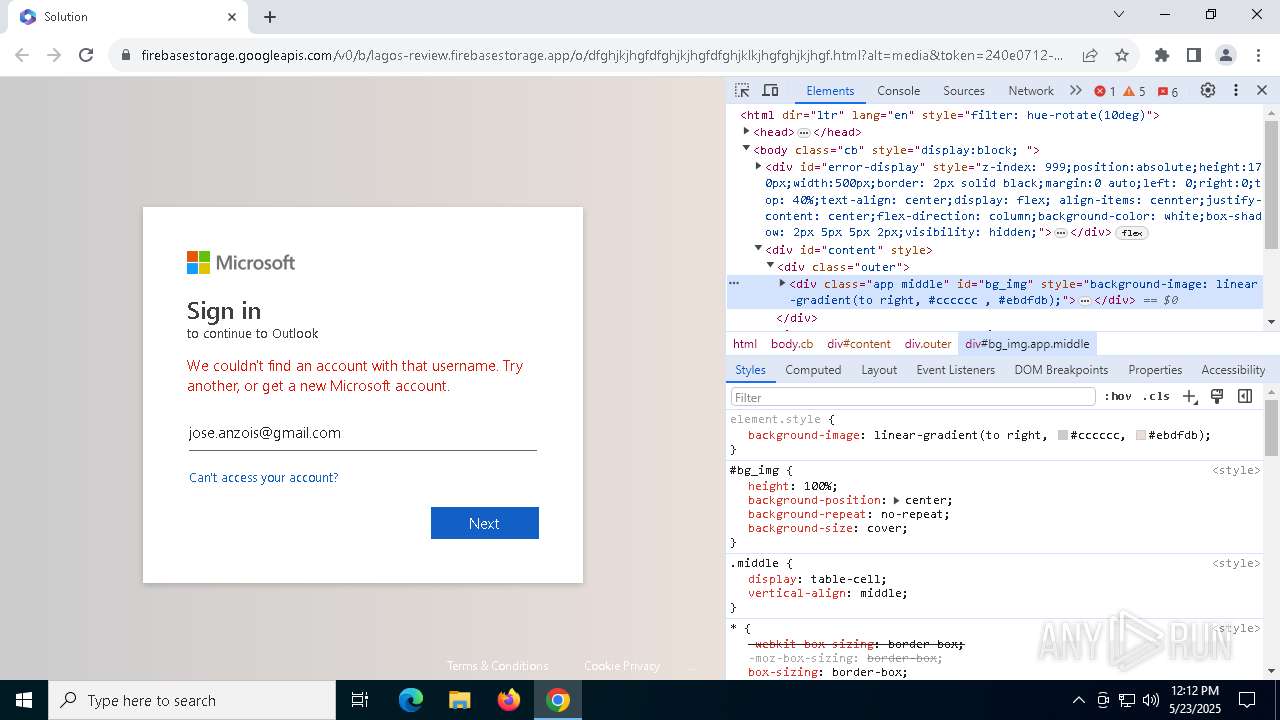Click the Next button
Screen dimensions: 1280x720
point(485,523)
